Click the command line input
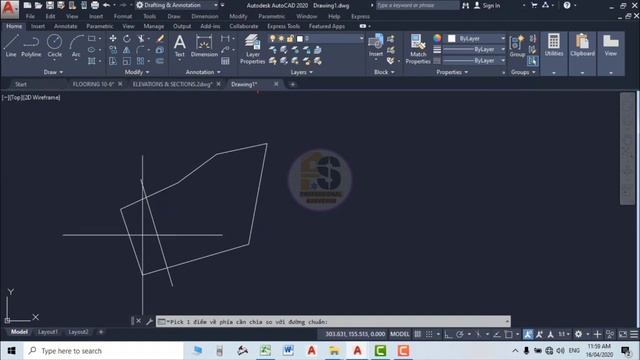 [333, 322]
